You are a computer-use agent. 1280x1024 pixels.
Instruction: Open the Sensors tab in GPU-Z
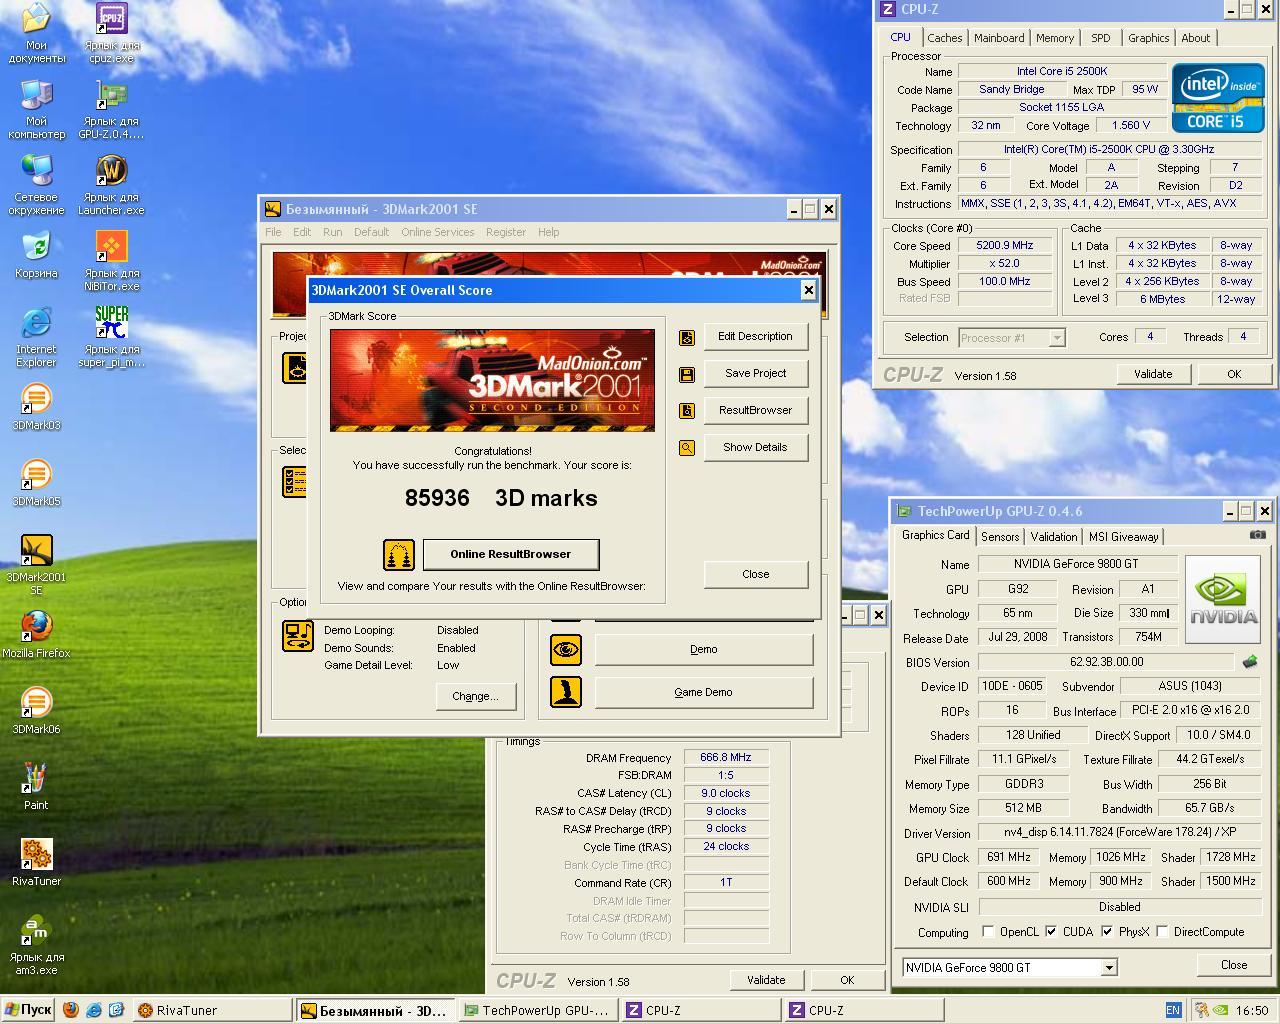(1000, 537)
